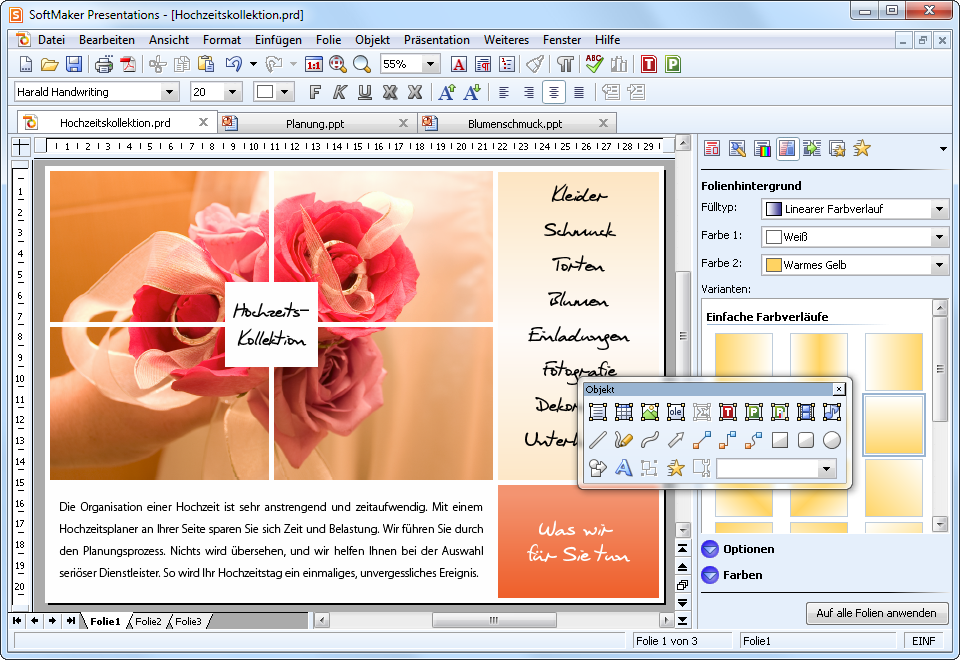
Task: Open the Fülltyp dropdown
Action: 855,209
